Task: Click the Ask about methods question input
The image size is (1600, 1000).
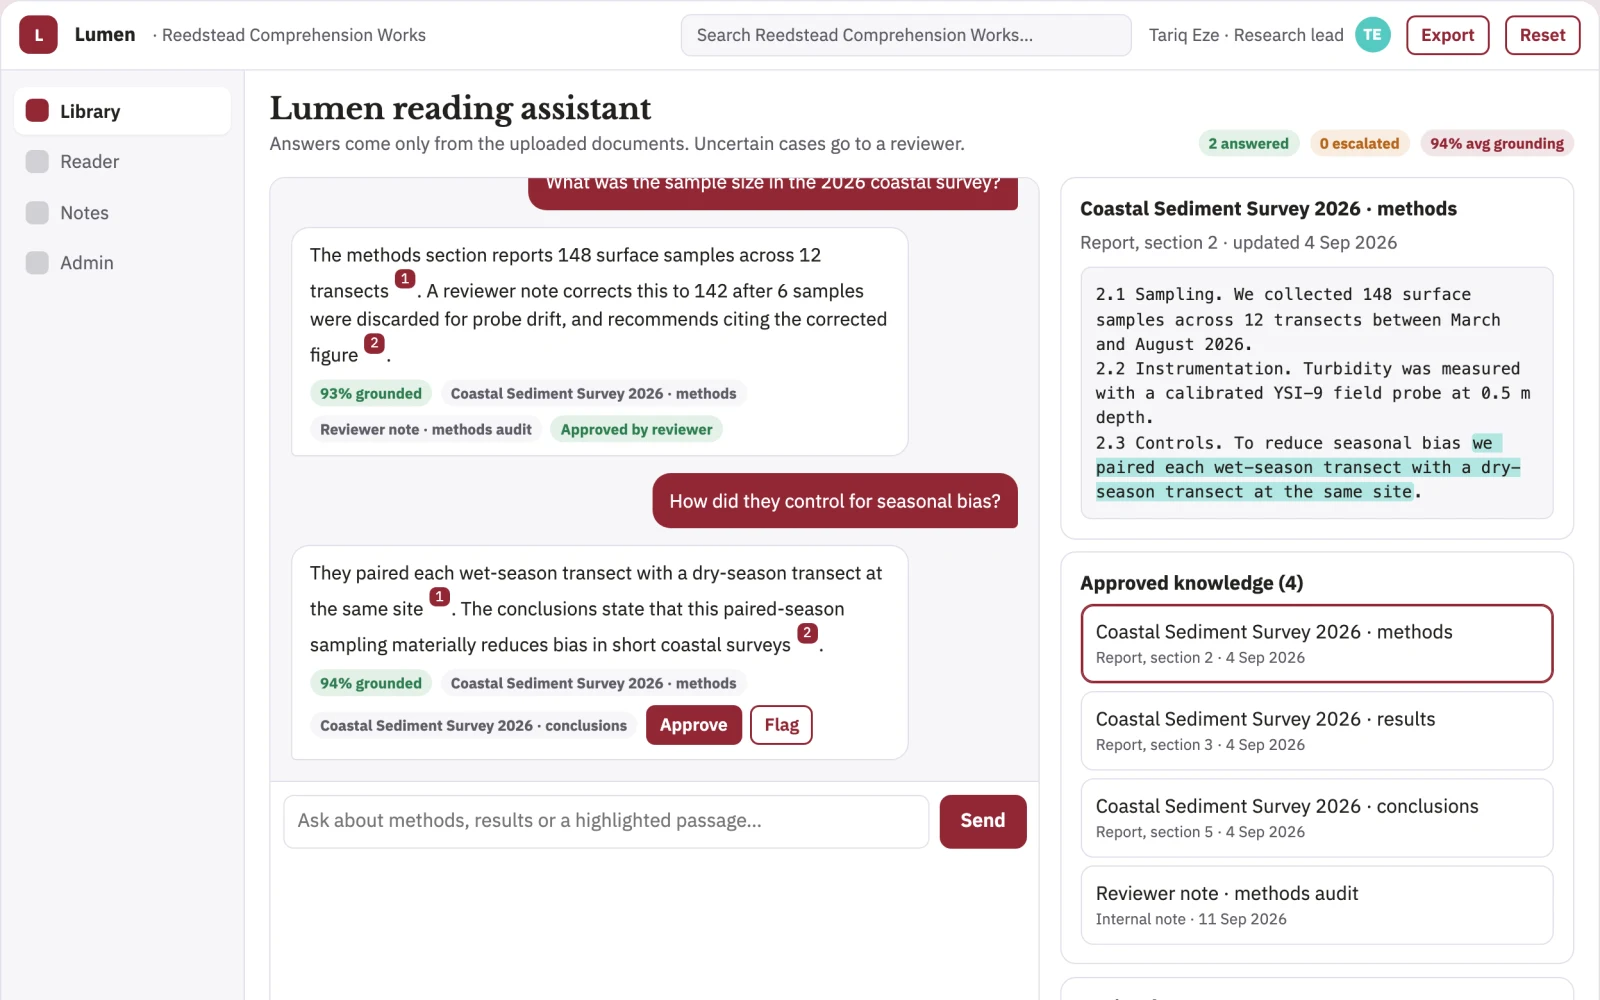Action: click(606, 821)
